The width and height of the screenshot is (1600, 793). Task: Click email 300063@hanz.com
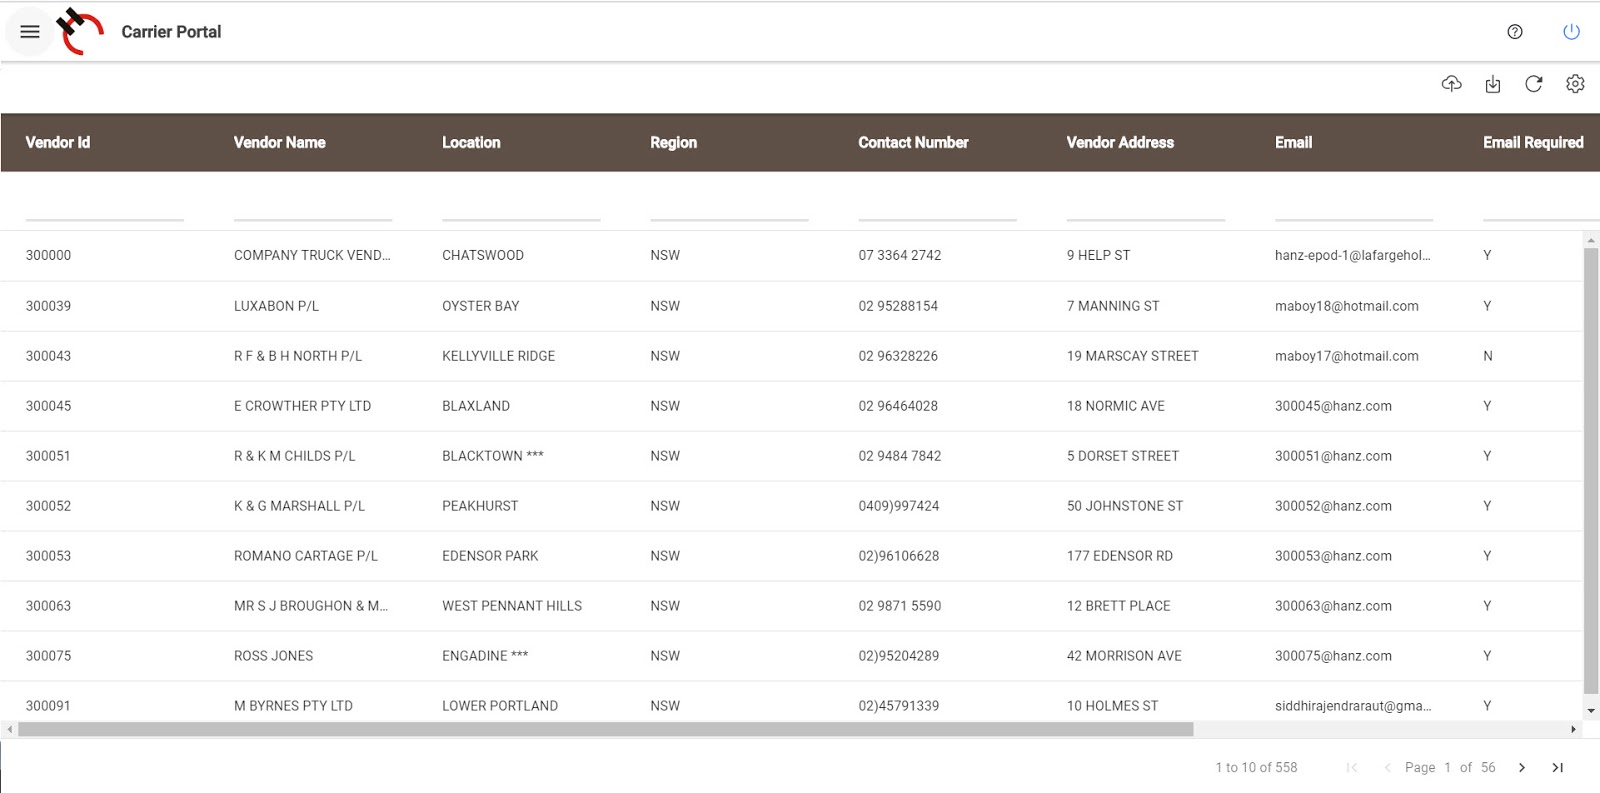tap(1333, 606)
